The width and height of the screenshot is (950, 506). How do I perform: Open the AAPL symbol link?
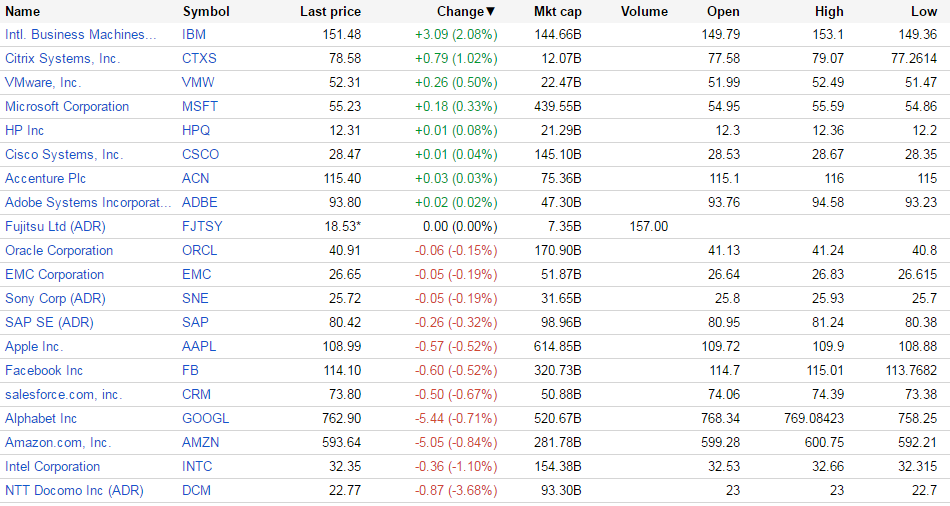coord(199,347)
